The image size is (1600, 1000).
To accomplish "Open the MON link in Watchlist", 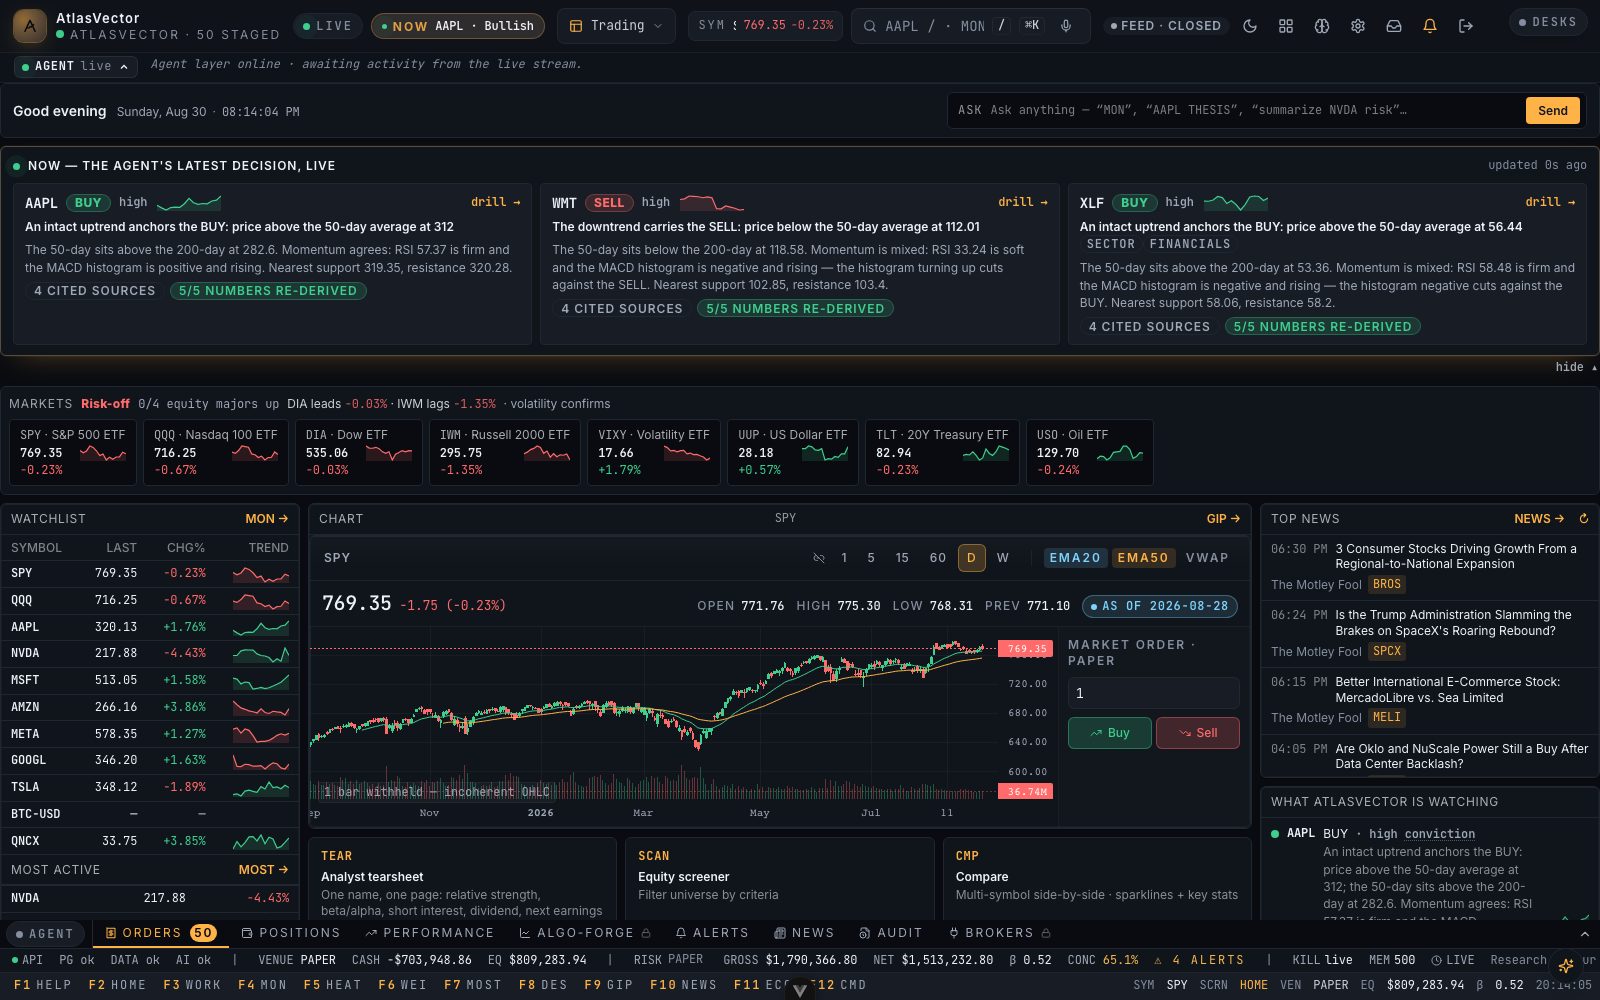I will (267, 519).
